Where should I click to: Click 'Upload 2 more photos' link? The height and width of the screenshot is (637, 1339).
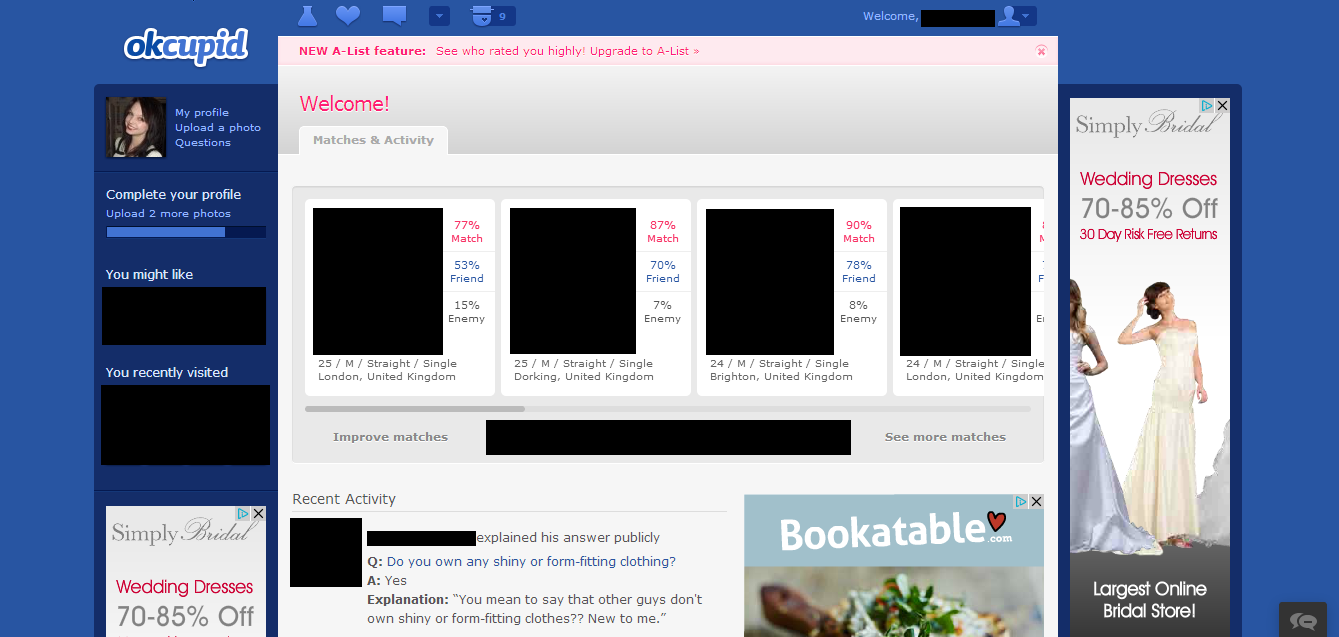tap(168, 214)
